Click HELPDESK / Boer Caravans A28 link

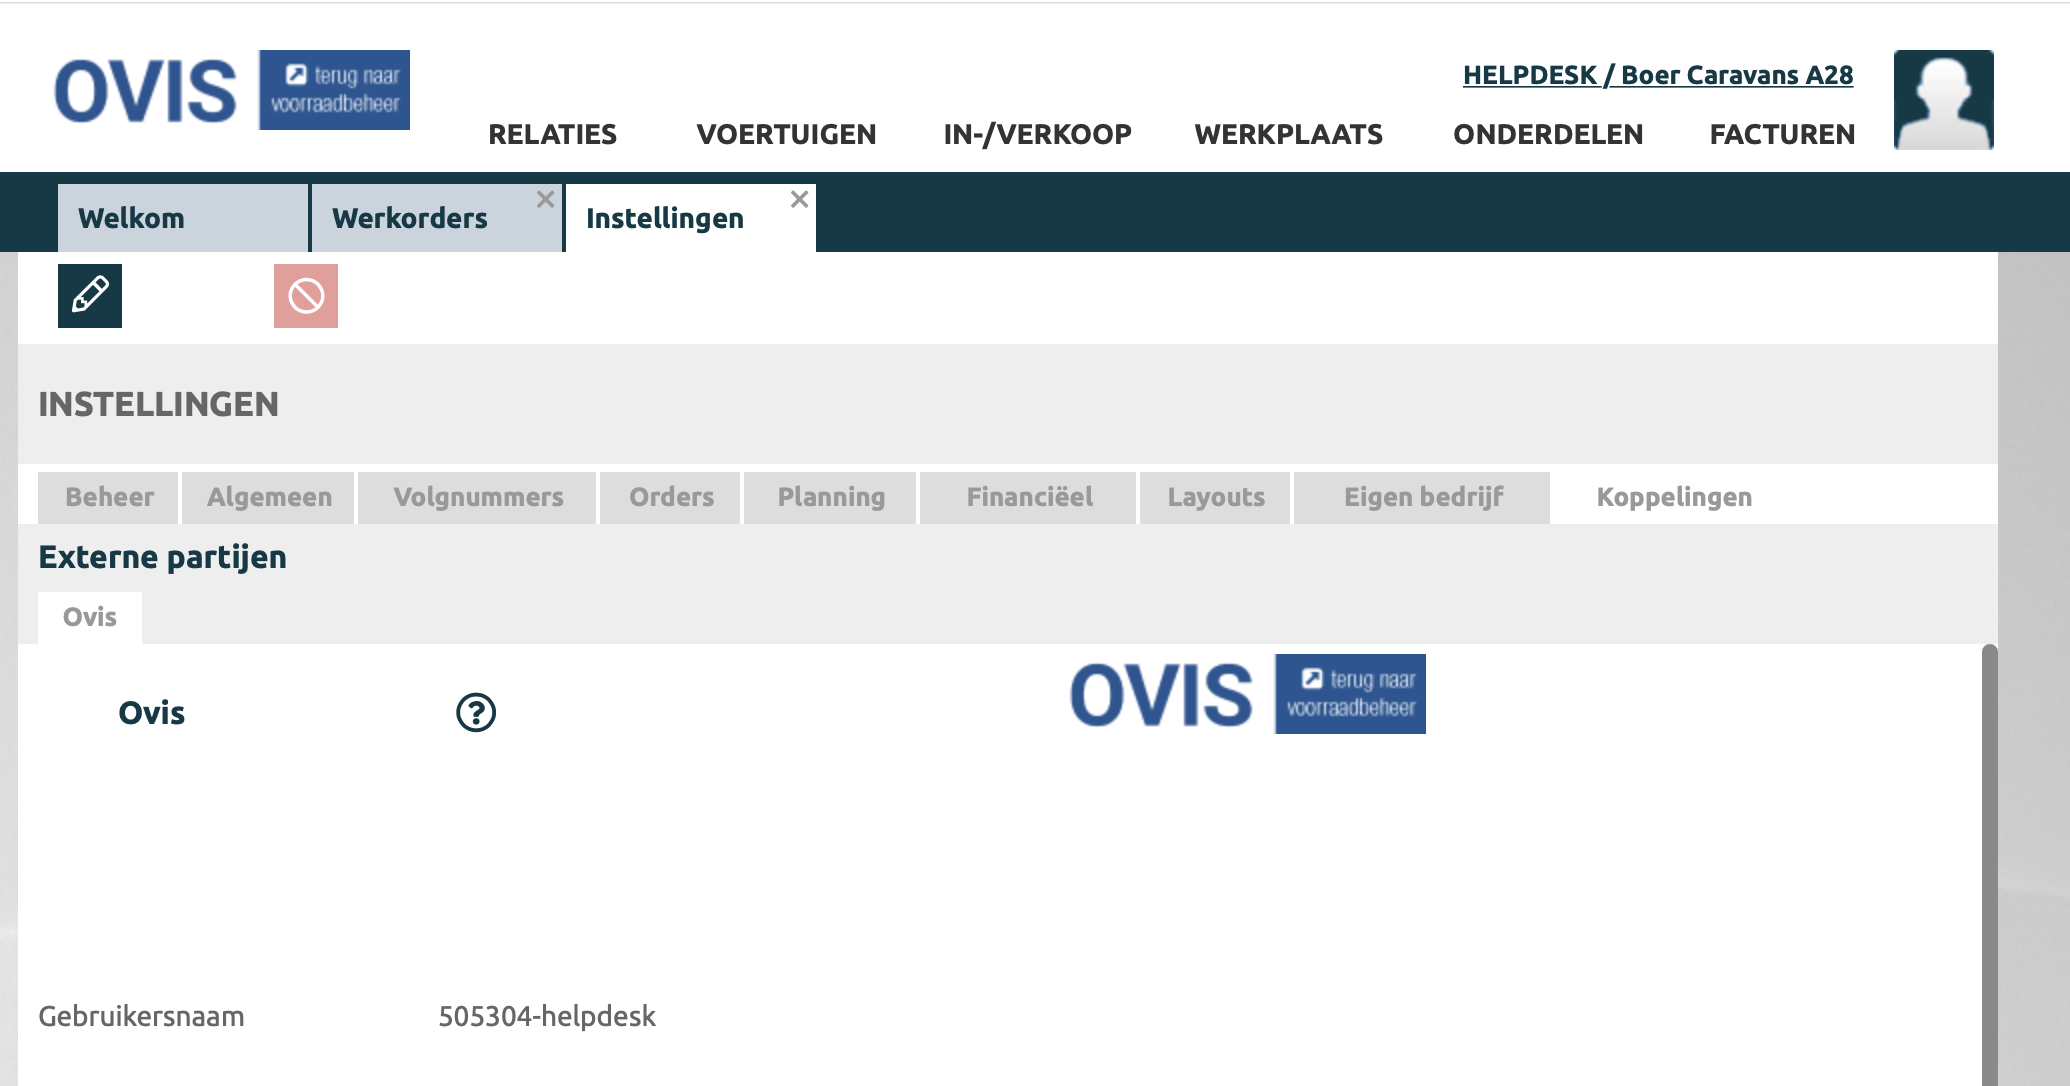1657,75
